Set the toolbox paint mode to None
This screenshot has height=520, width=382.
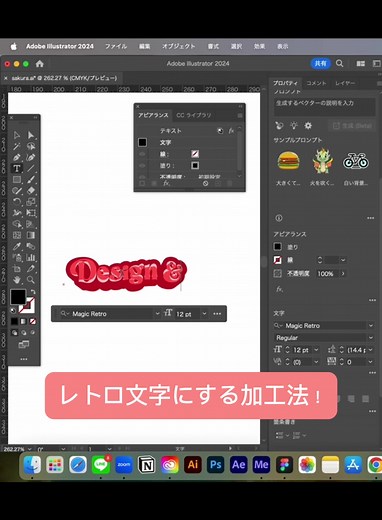click(33, 321)
